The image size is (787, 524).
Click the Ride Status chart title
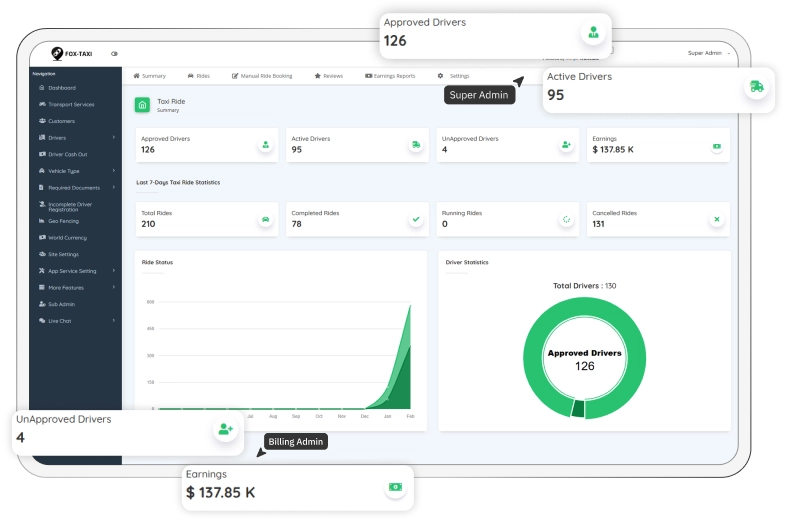[157, 262]
